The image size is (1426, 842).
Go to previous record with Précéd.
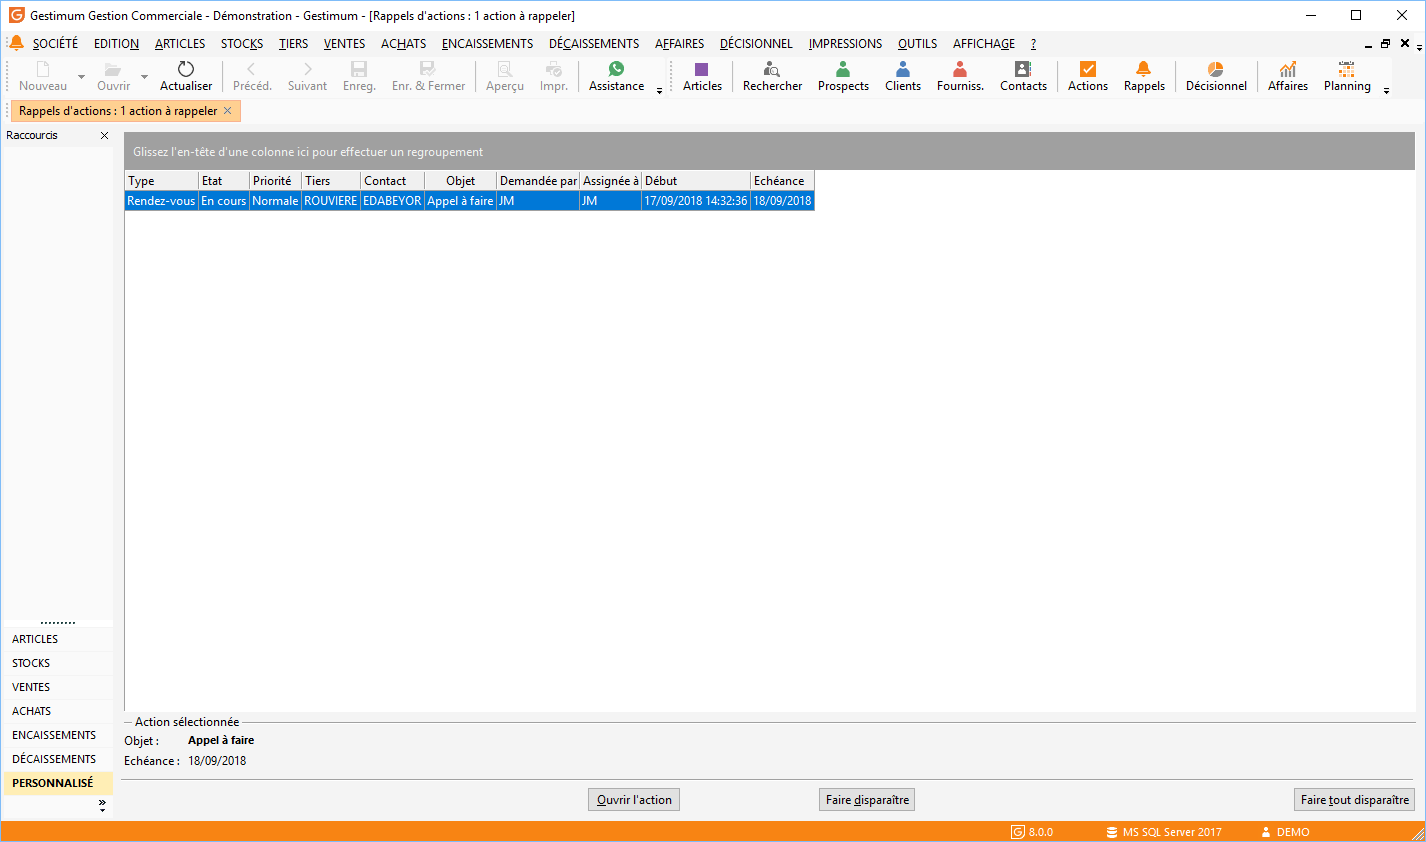coord(252,69)
